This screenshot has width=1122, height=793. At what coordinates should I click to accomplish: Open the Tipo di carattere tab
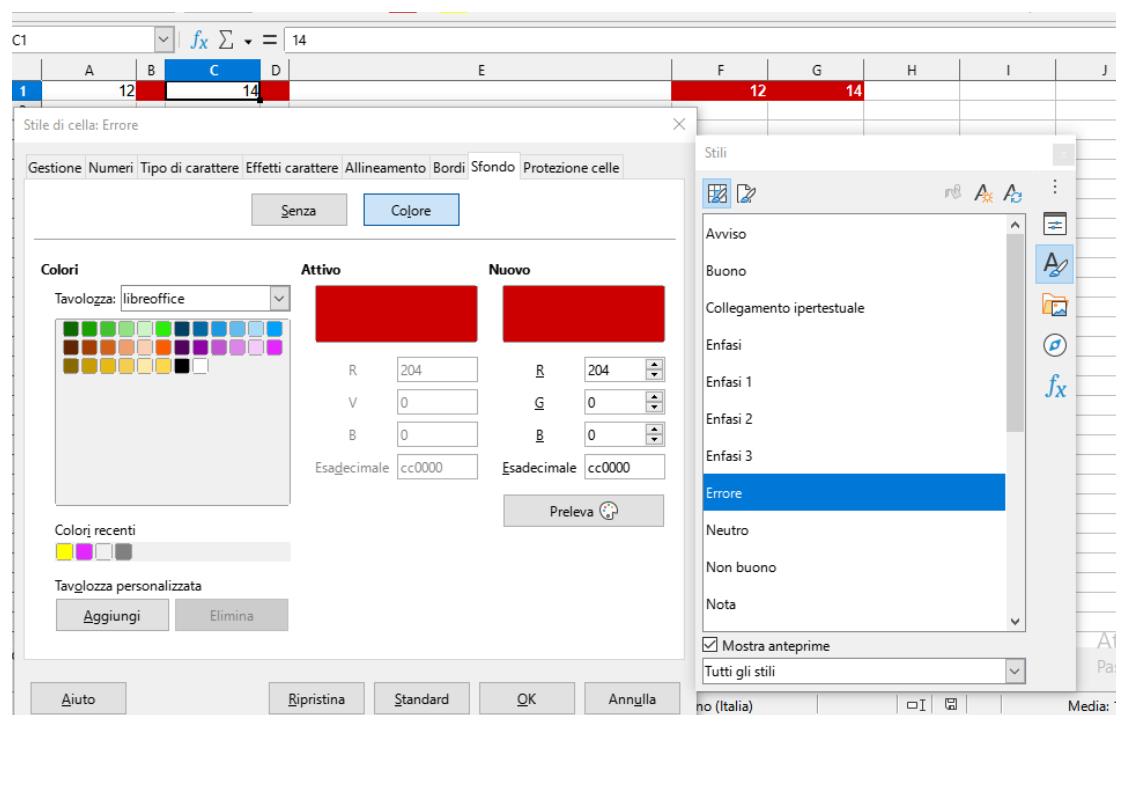[x=191, y=168]
